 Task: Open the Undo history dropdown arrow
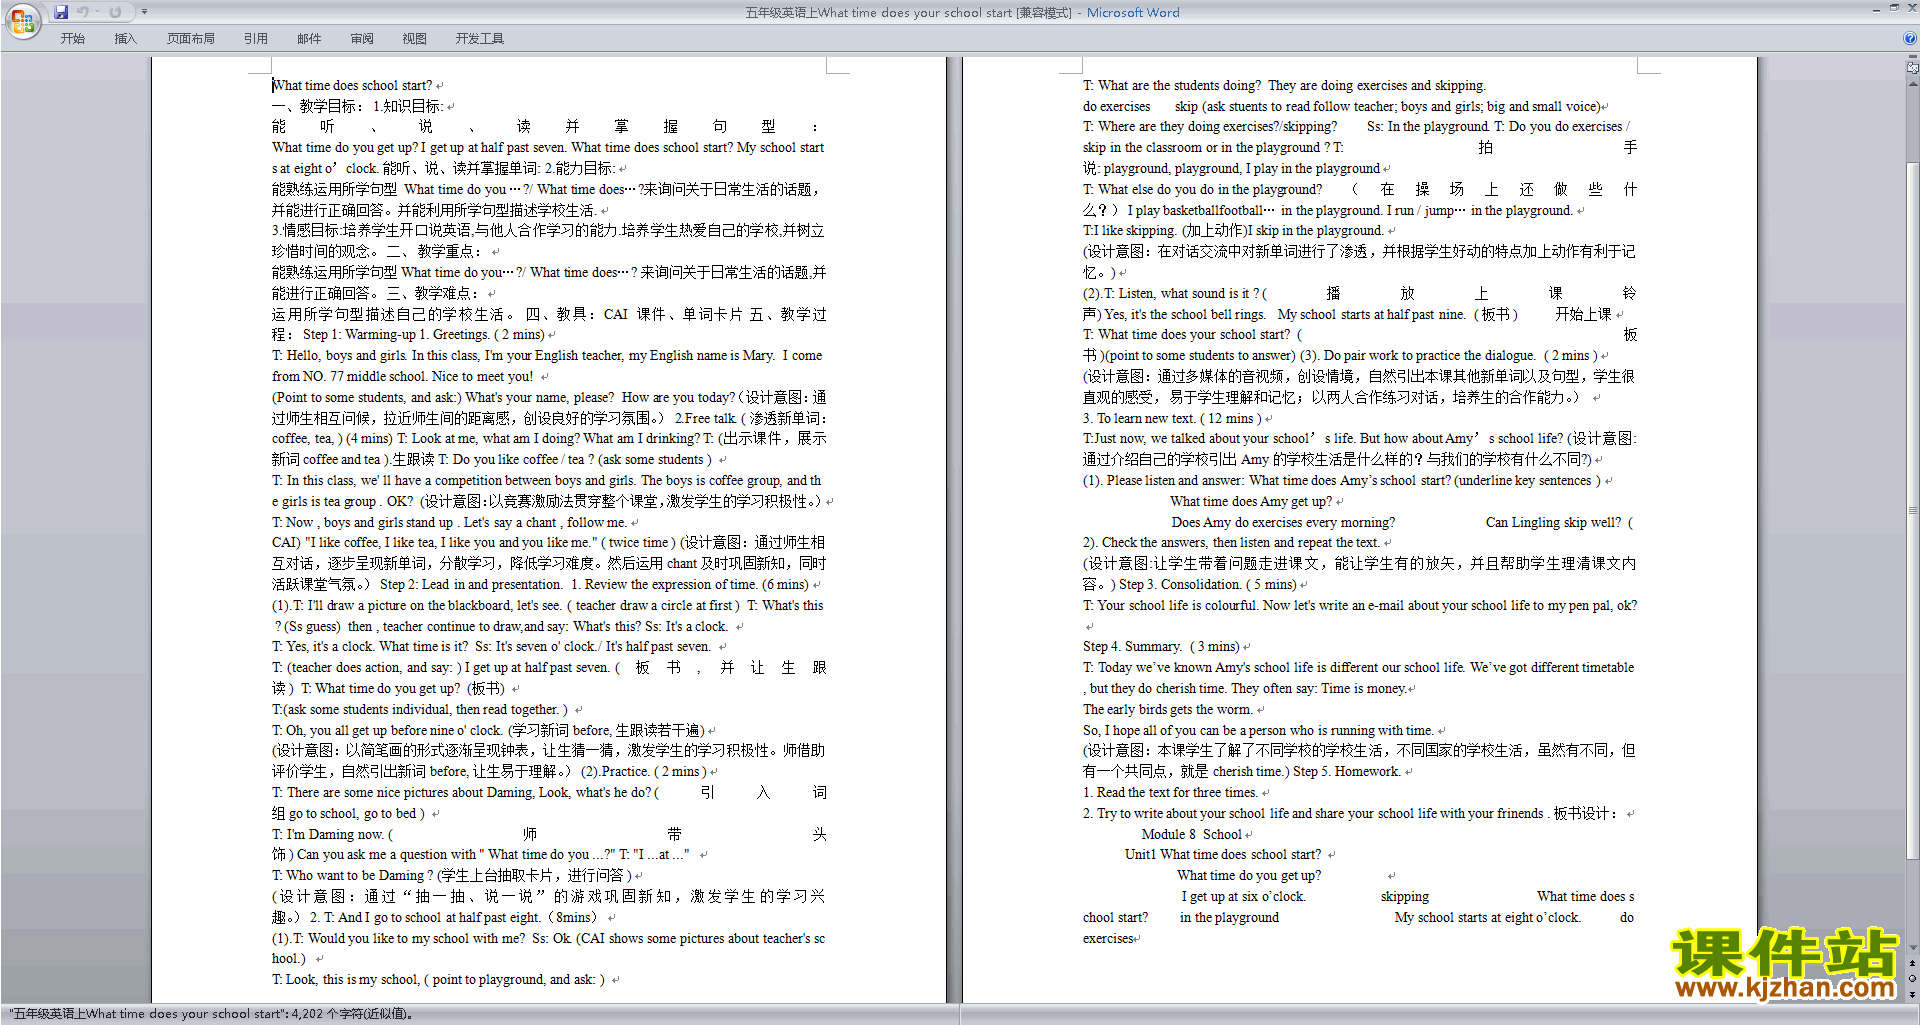click(x=97, y=12)
